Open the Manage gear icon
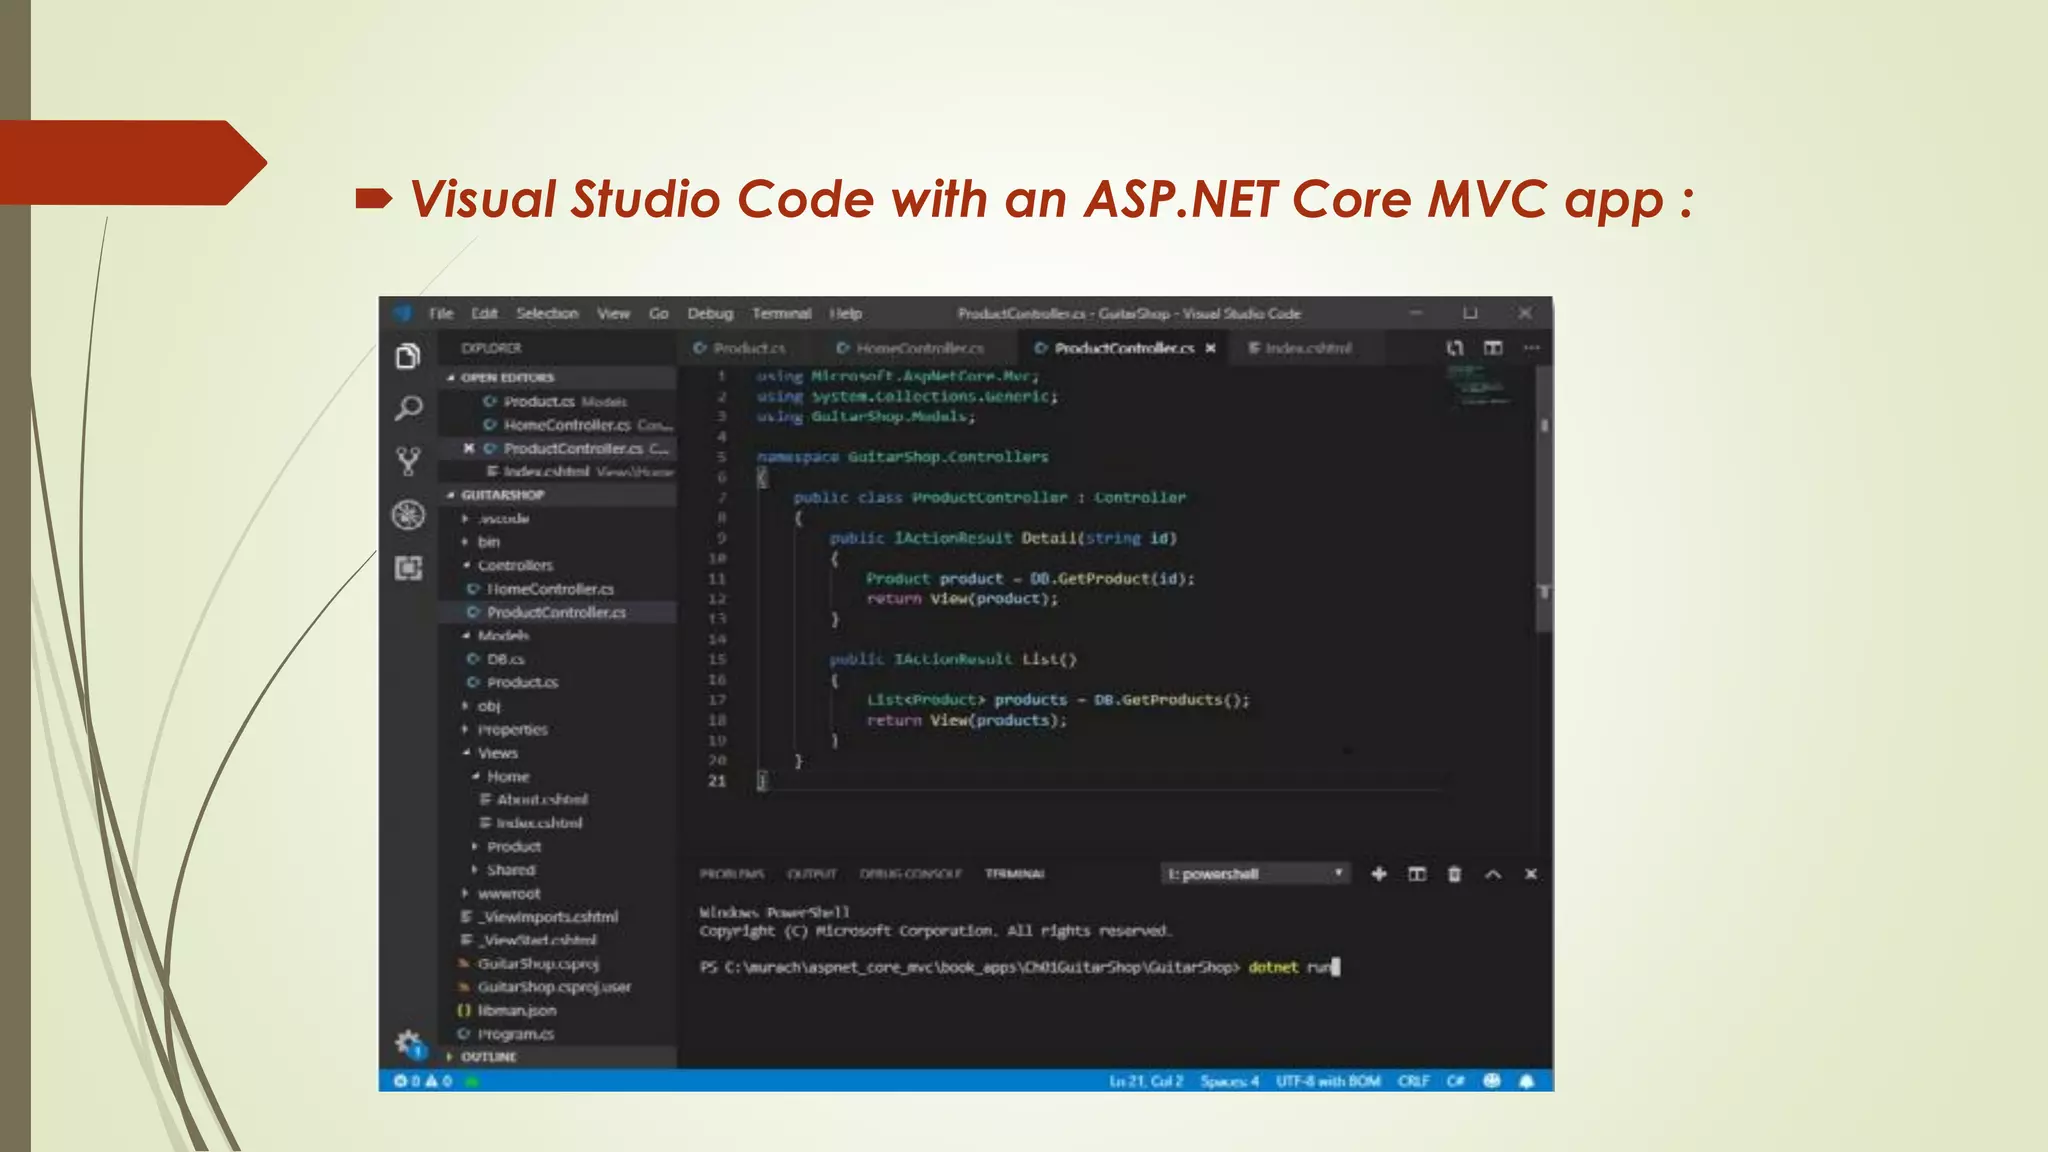The image size is (2048, 1152). pos(408,1038)
